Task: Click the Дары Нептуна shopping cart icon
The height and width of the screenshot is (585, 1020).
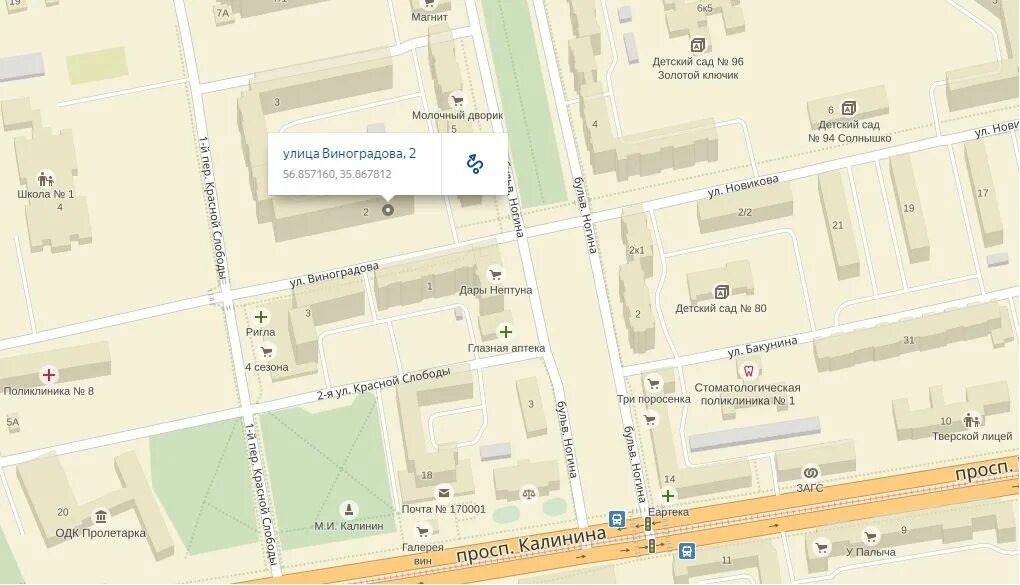Action: [x=496, y=274]
